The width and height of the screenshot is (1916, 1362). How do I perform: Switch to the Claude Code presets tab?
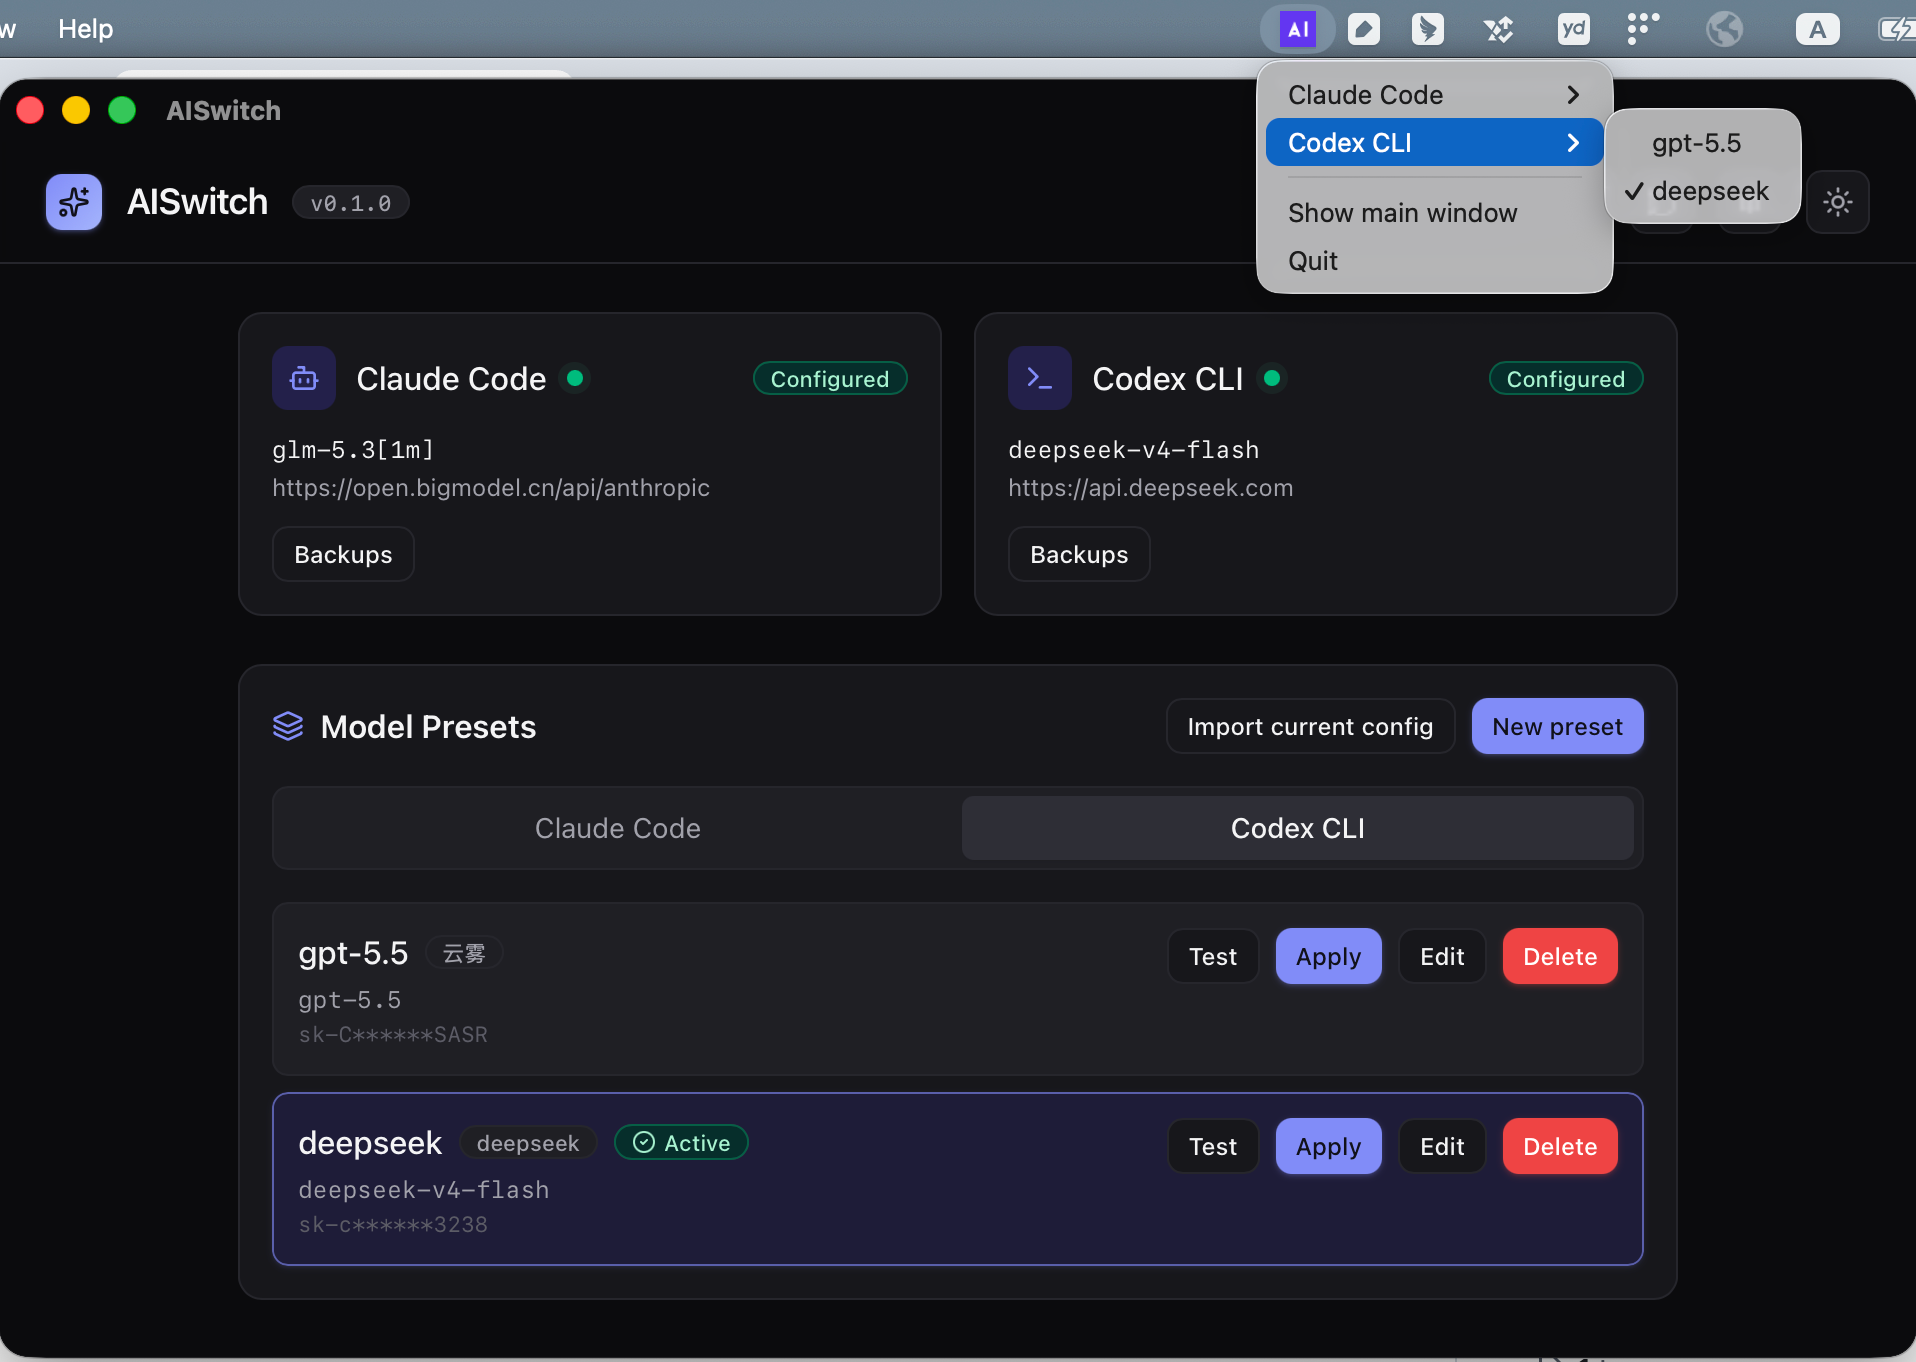(x=618, y=828)
